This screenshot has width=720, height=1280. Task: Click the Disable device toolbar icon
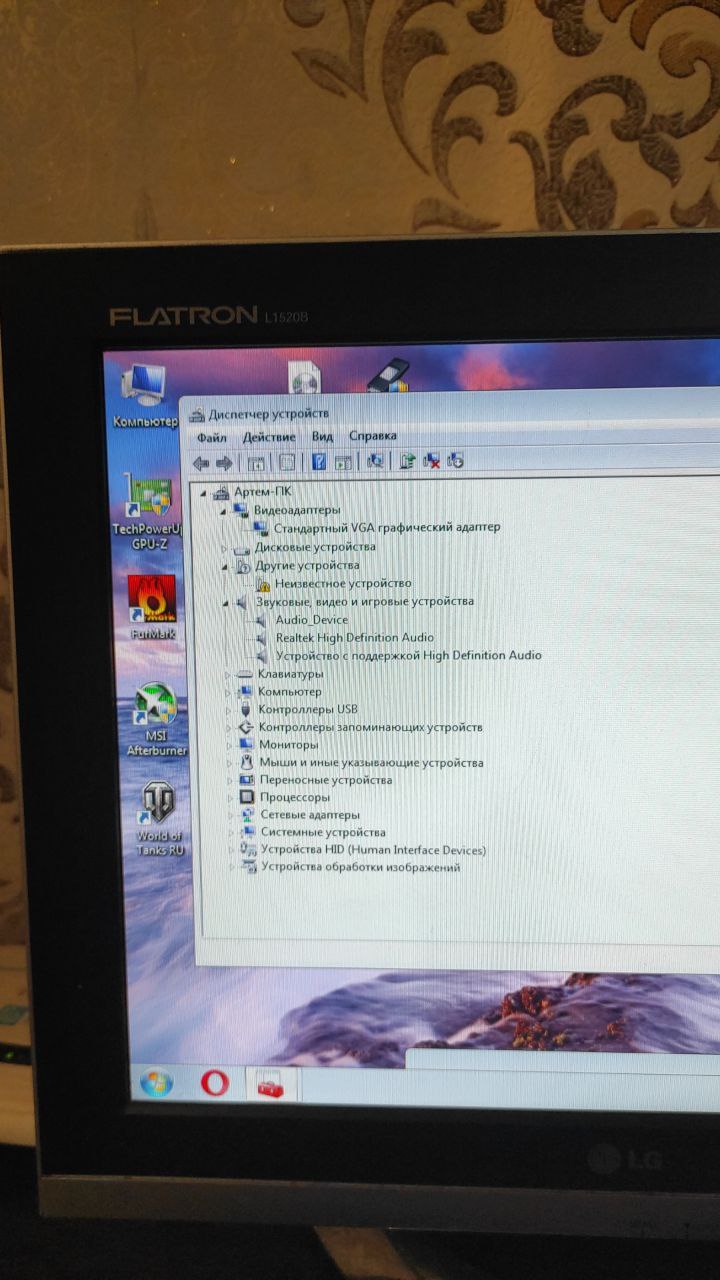[456, 460]
